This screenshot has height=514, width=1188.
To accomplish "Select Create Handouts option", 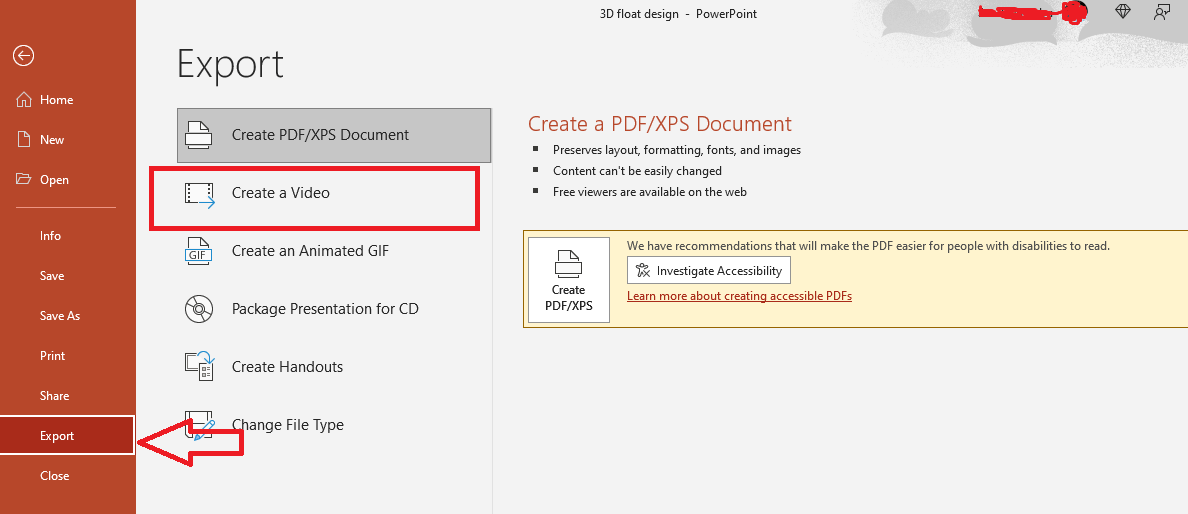I will 334,367.
